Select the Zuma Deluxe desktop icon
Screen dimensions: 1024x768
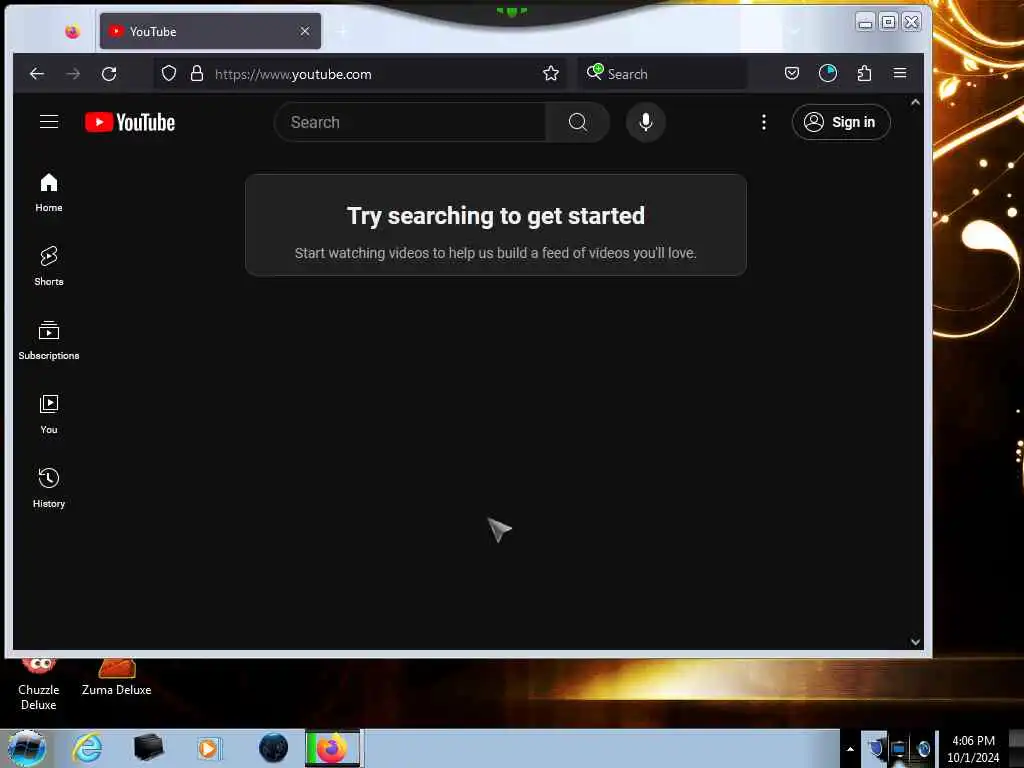[116, 679]
